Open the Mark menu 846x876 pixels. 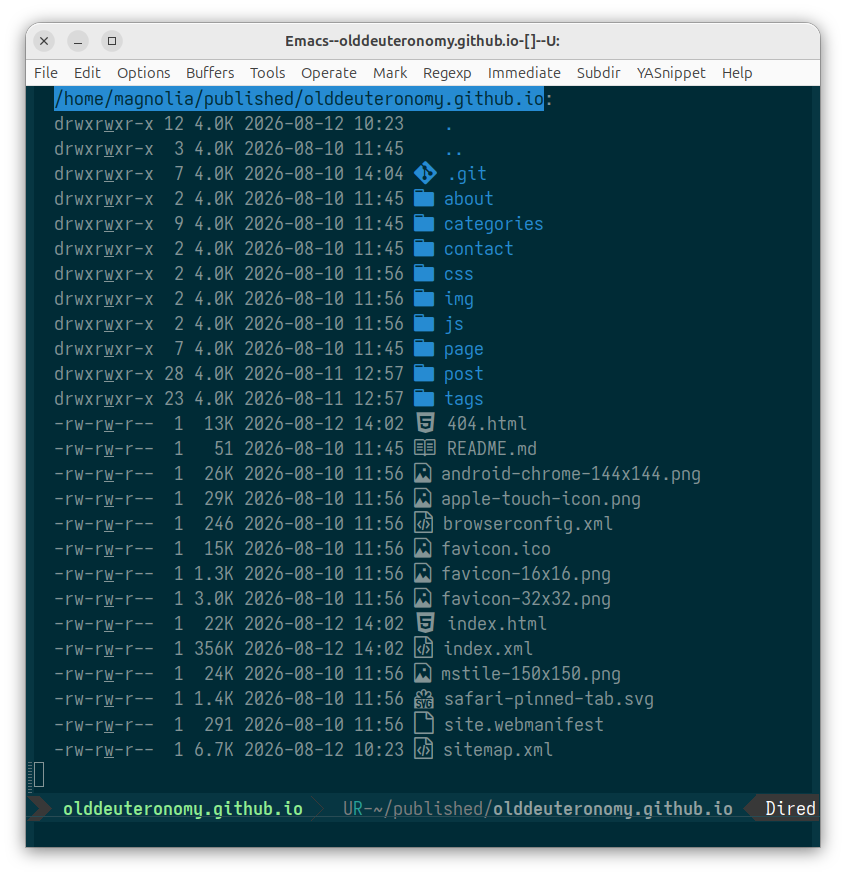pos(390,73)
